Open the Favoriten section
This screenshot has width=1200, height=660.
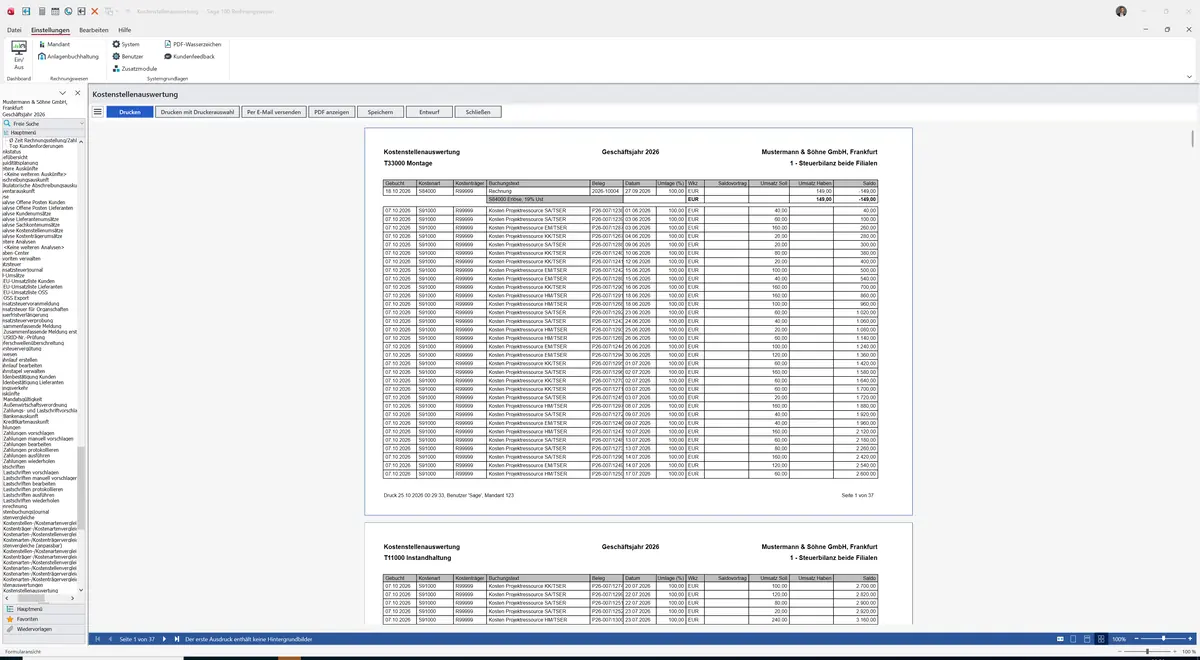tap(42, 619)
